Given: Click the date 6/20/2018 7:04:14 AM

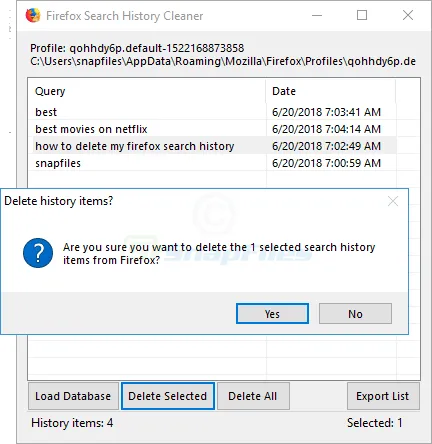Looking at the screenshot, I should click(326, 129).
